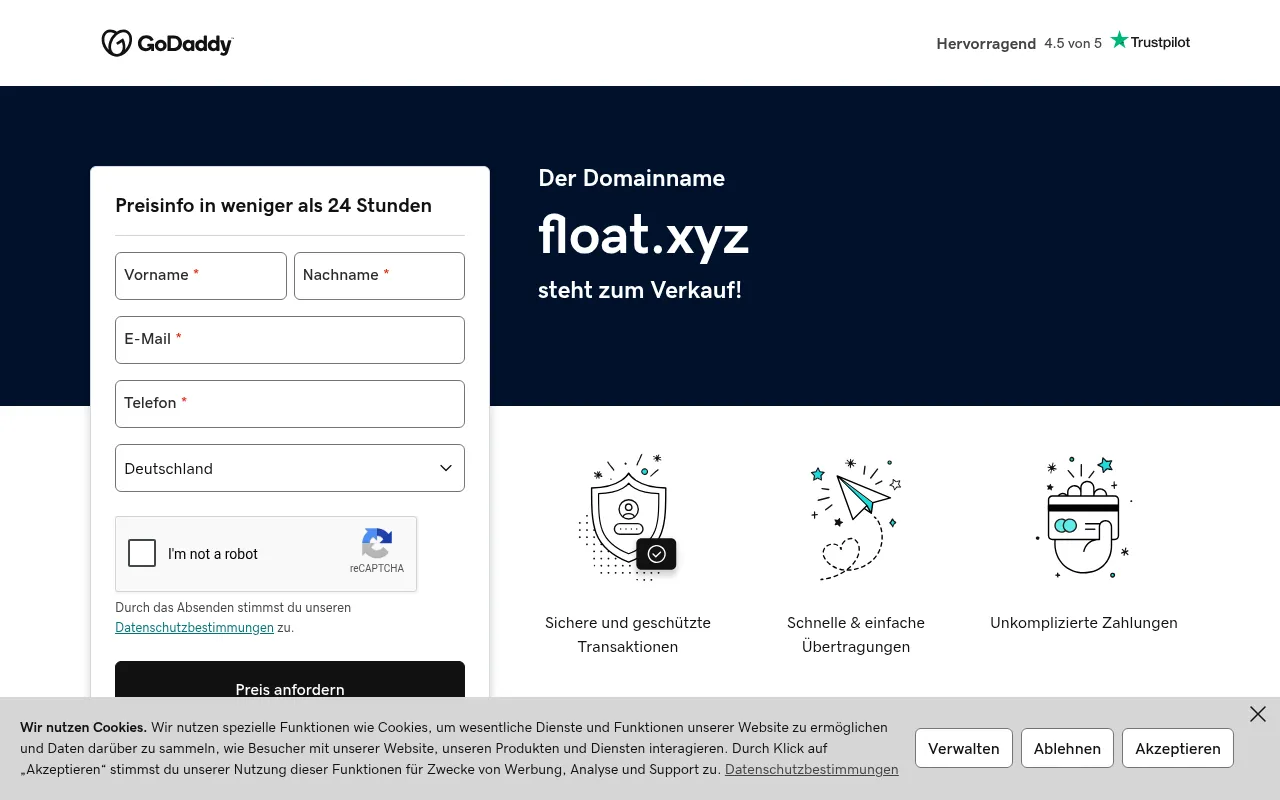Image resolution: width=1280 pixels, height=800 pixels.
Task: Click the Der Domainname text
Action: click(x=631, y=179)
